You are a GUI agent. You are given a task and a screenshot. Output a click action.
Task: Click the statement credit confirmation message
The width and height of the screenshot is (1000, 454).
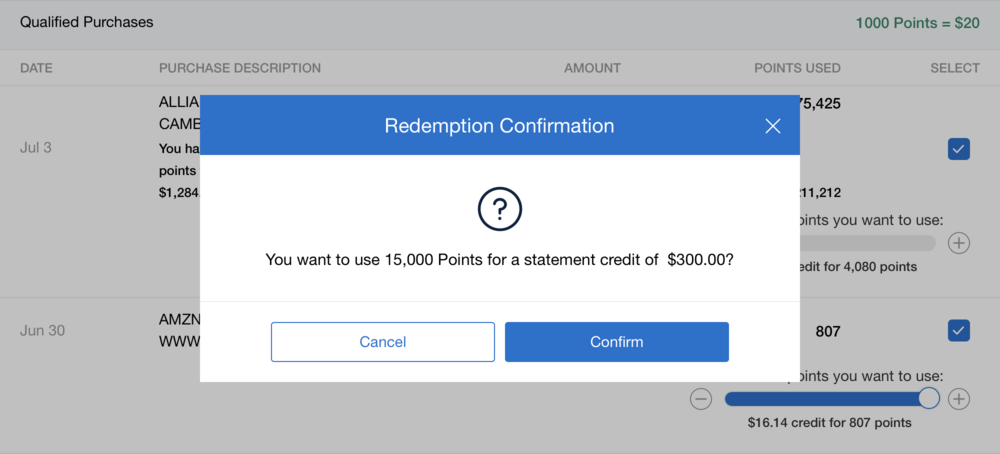(500, 259)
